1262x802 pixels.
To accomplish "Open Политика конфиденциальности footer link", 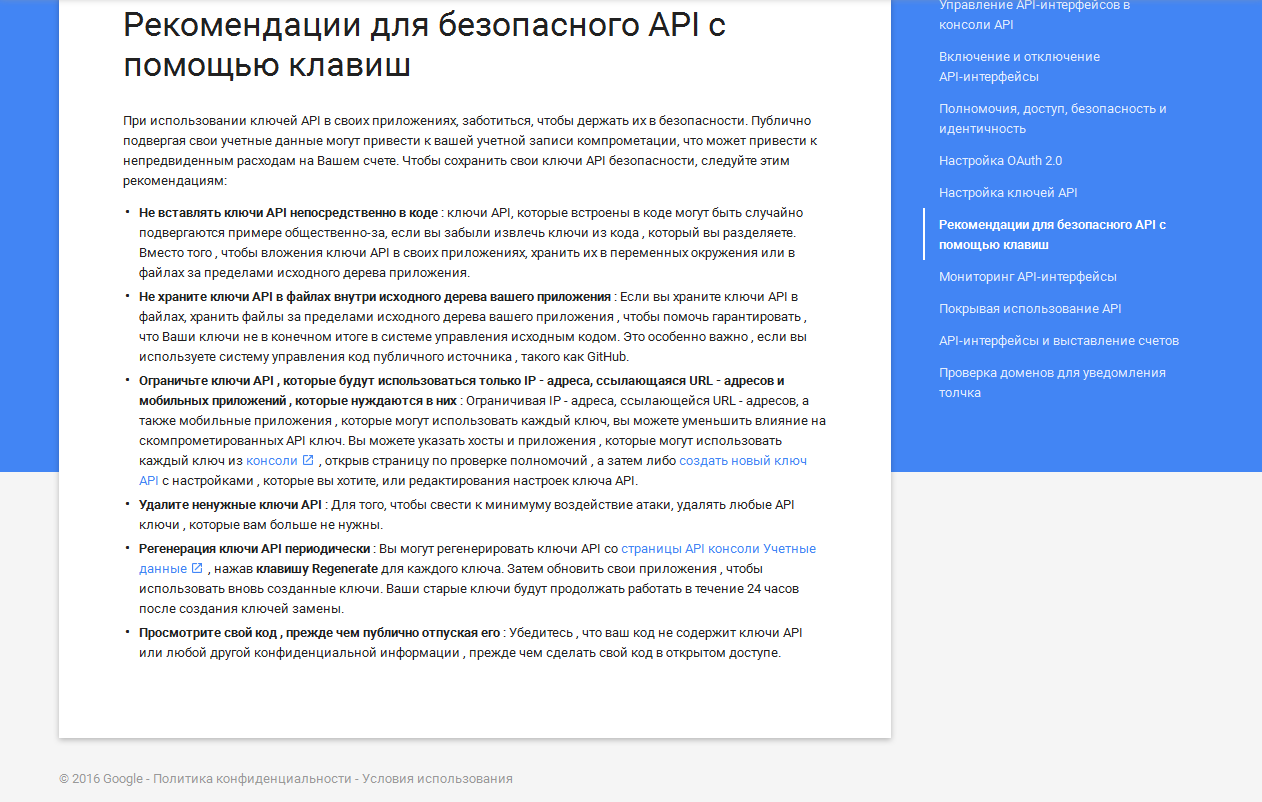I will click(251, 779).
